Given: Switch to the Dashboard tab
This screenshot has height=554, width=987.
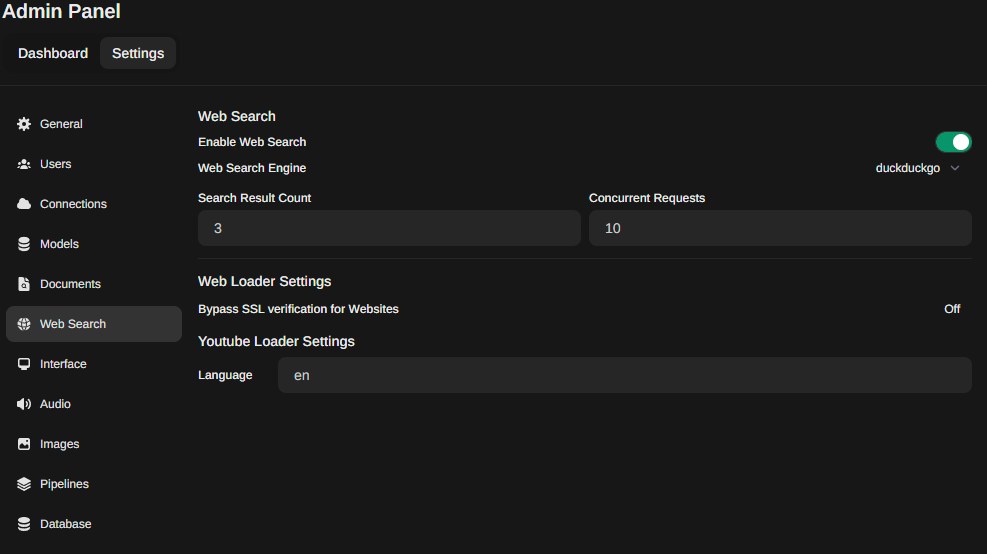Looking at the screenshot, I should [53, 54].
